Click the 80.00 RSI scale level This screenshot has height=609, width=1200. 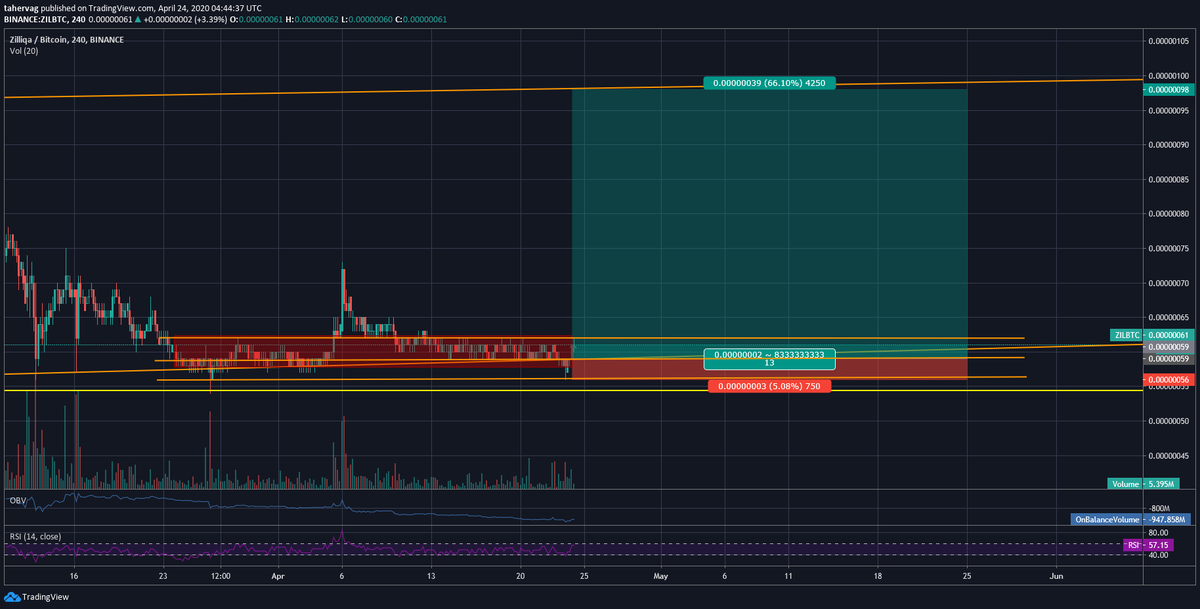(x=1158, y=533)
